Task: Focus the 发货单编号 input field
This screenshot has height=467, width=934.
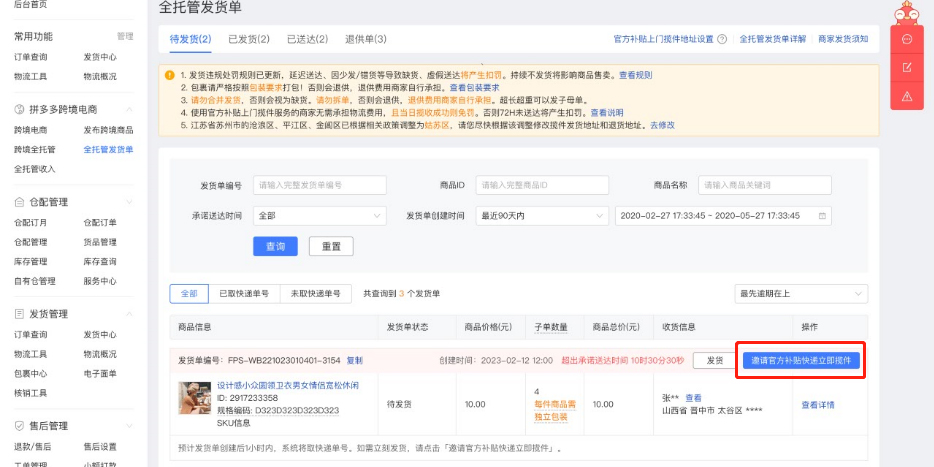Action: point(320,185)
